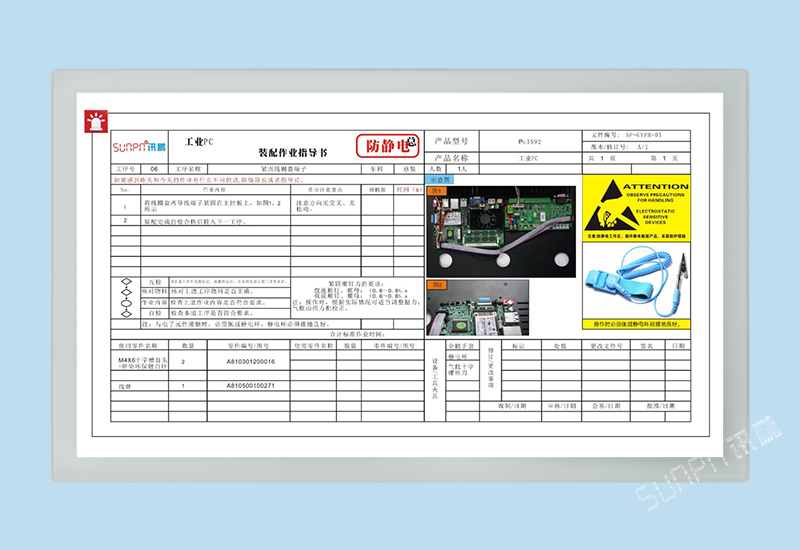Click the red reminder text line
The width and height of the screenshot is (800, 550).
pos(209,180)
